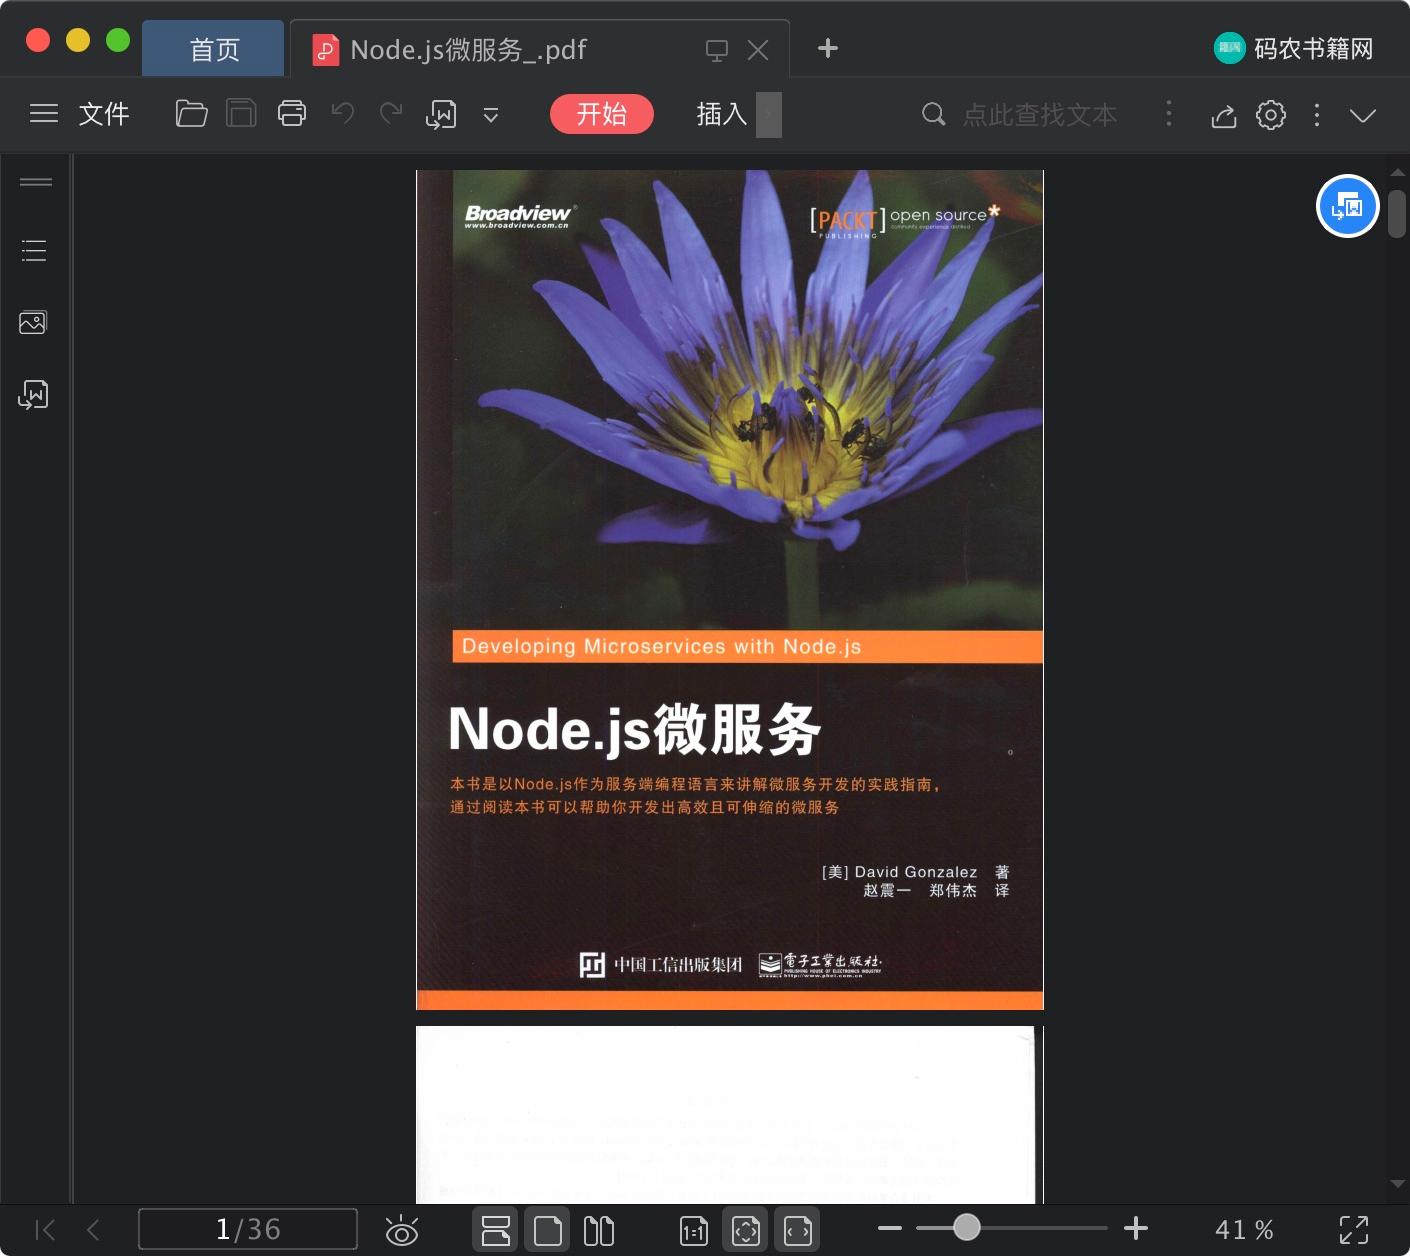Screen dimensions: 1410x1256
Task: Click the scroll down arrow
Action: pos(1397,1184)
